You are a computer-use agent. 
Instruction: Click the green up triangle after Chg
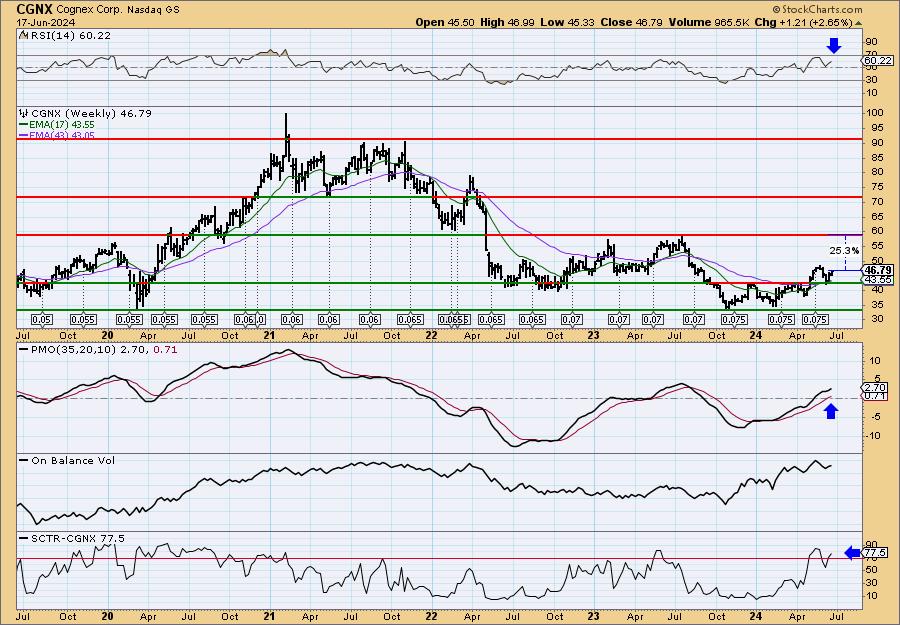[x=859, y=23]
